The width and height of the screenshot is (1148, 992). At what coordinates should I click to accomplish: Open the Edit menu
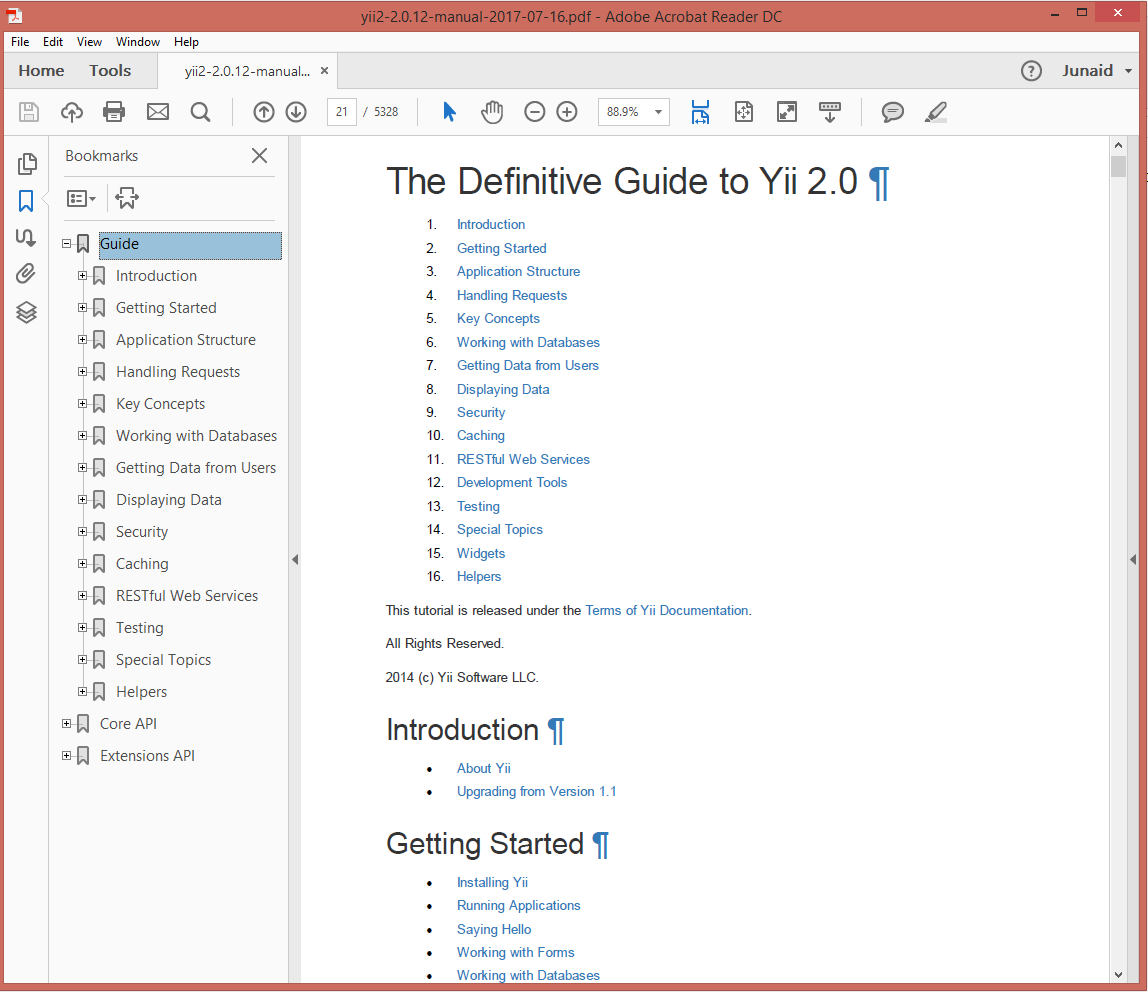[x=53, y=42]
